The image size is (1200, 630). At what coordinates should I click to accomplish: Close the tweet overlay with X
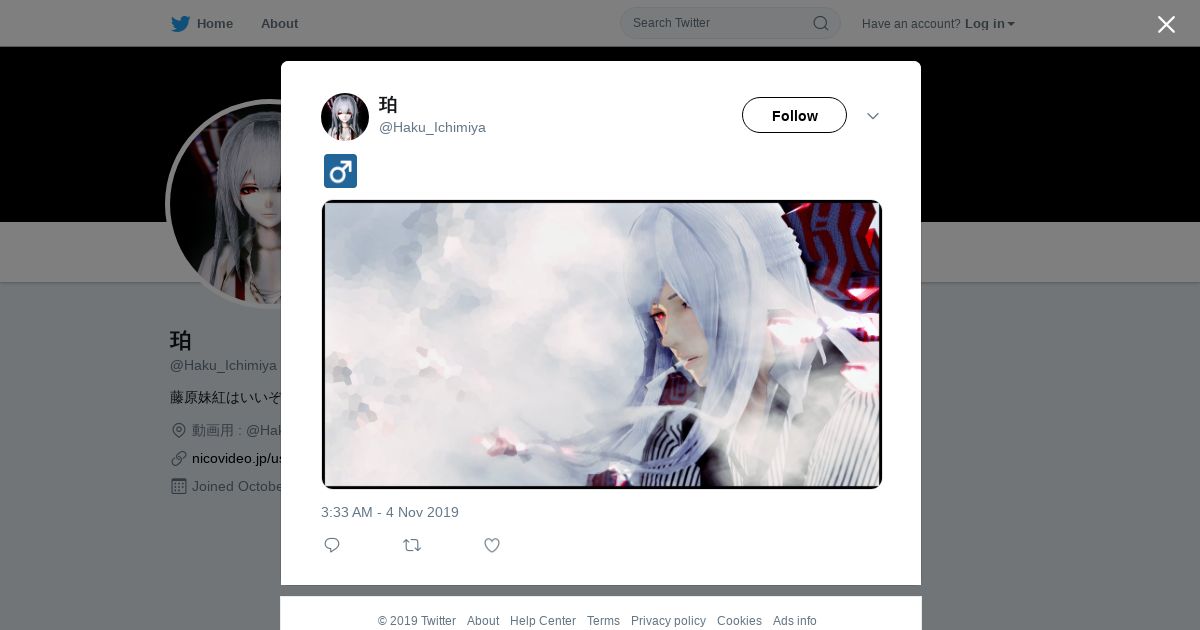(x=1166, y=24)
